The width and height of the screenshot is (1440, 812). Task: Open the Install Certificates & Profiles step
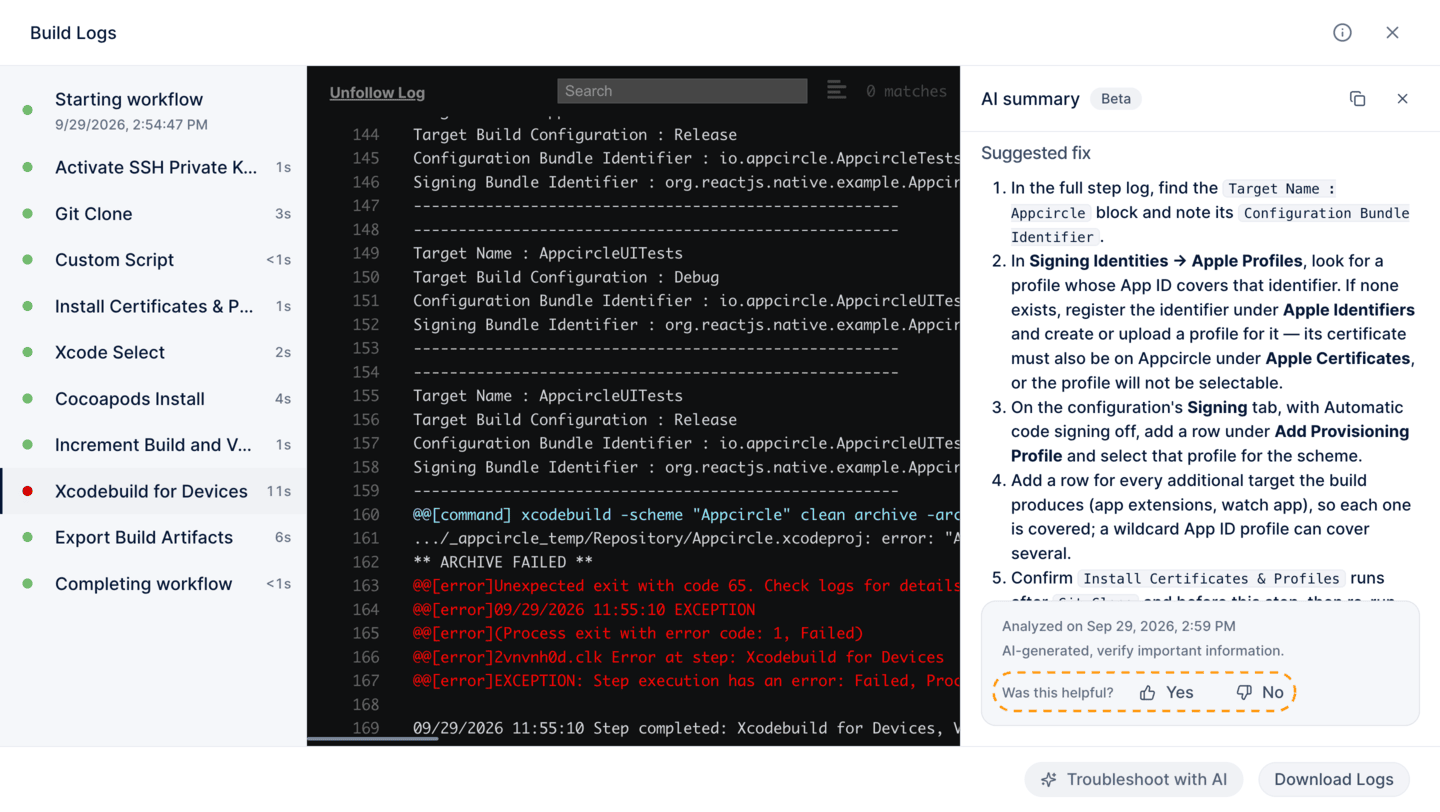pyautogui.click(x=153, y=306)
